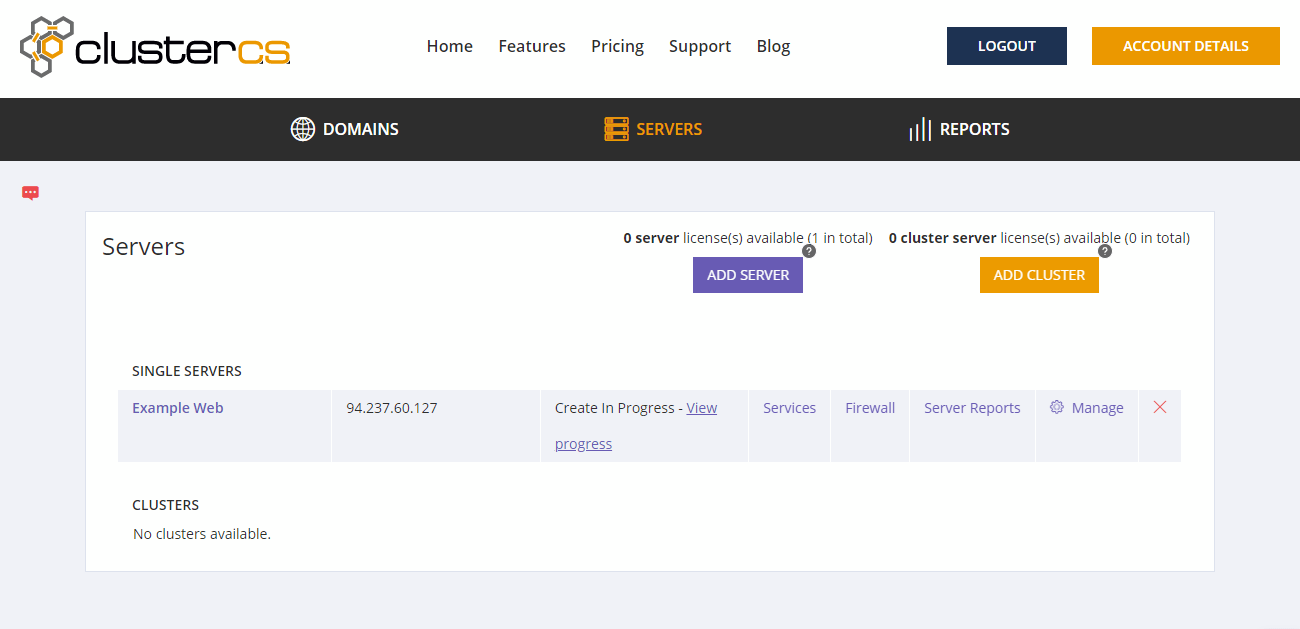Open the Blog link
The height and width of the screenshot is (629, 1300).
click(773, 46)
